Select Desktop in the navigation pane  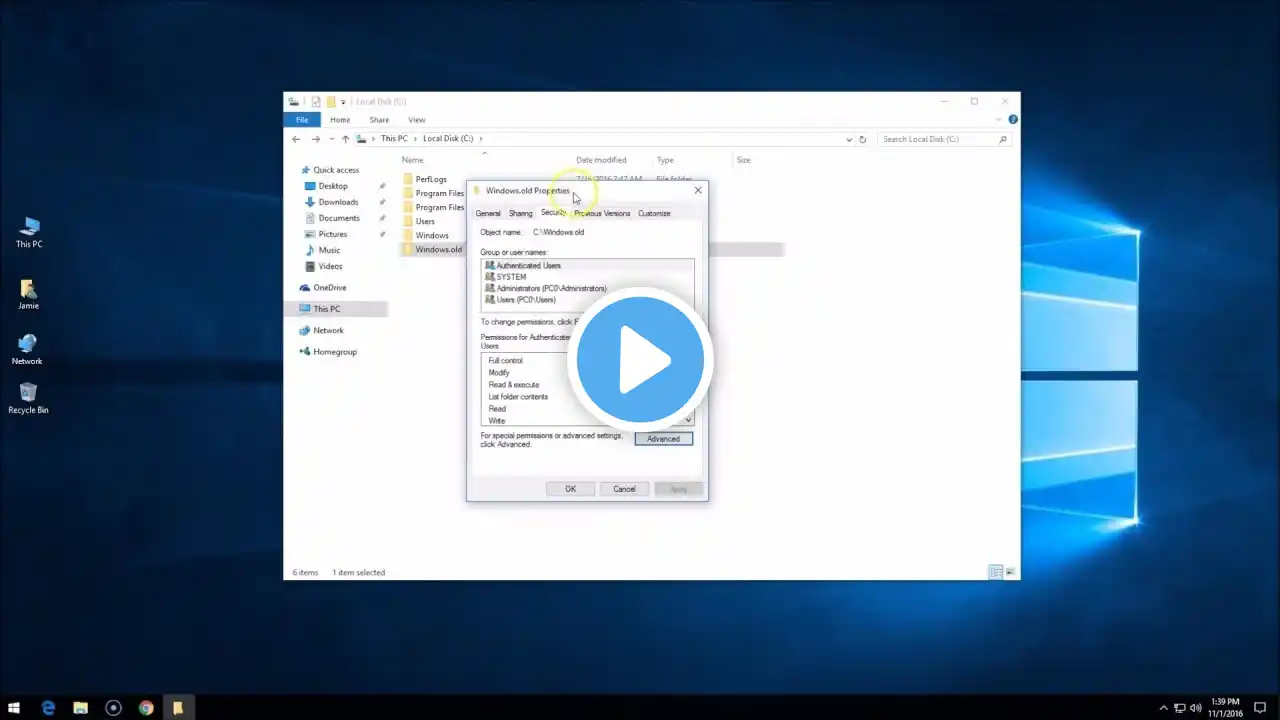click(x=333, y=186)
